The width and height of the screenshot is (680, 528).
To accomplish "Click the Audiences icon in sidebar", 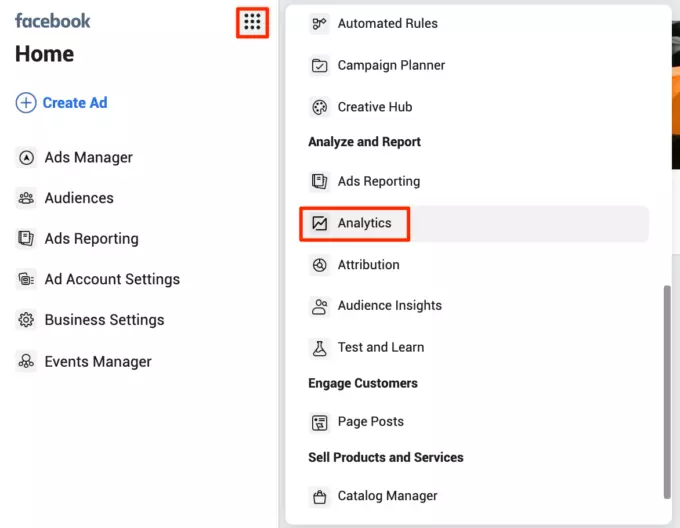I will 27,198.
